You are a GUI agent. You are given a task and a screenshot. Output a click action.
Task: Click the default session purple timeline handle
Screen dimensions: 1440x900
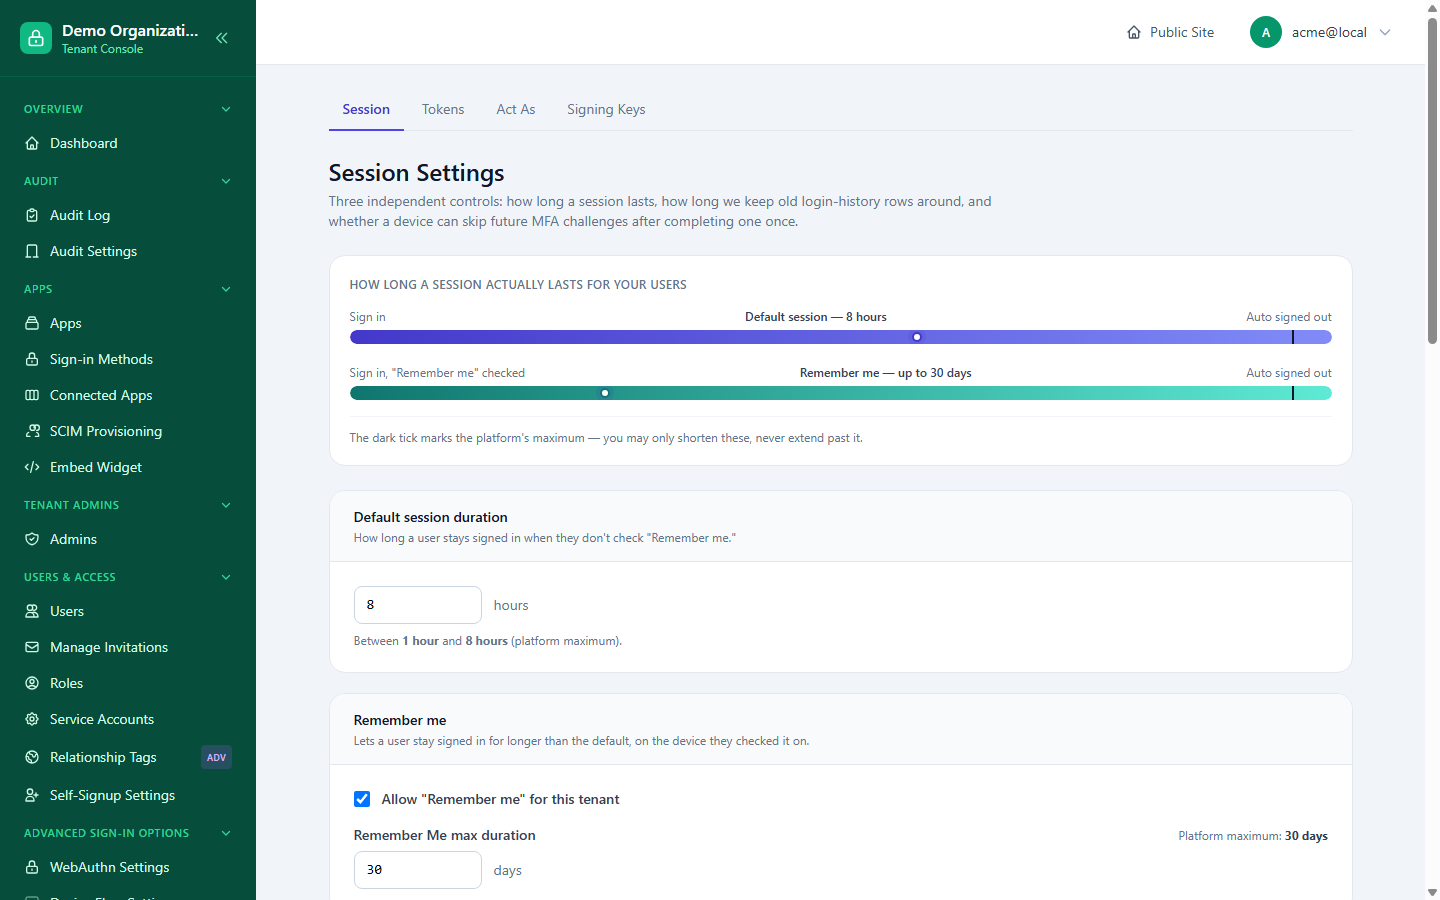pyautogui.click(x=917, y=337)
